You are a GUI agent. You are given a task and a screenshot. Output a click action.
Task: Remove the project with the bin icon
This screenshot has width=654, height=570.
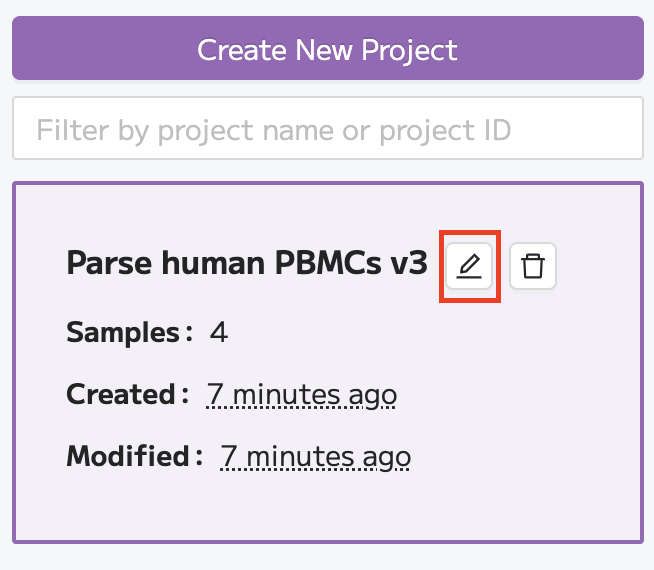tap(533, 266)
